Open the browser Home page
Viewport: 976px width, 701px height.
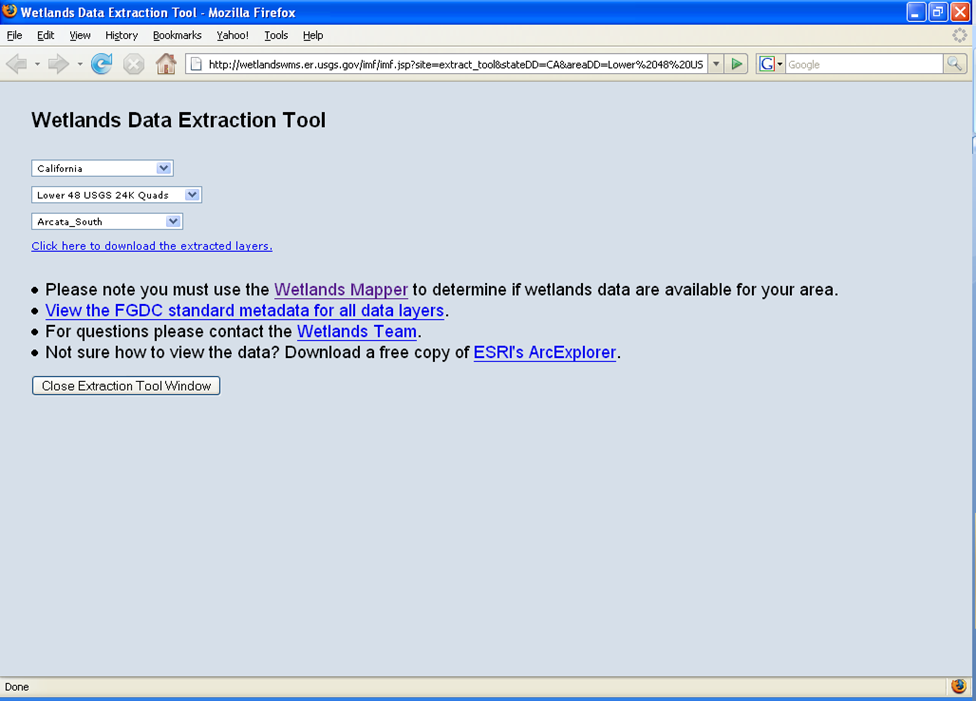[x=166, y=63]
